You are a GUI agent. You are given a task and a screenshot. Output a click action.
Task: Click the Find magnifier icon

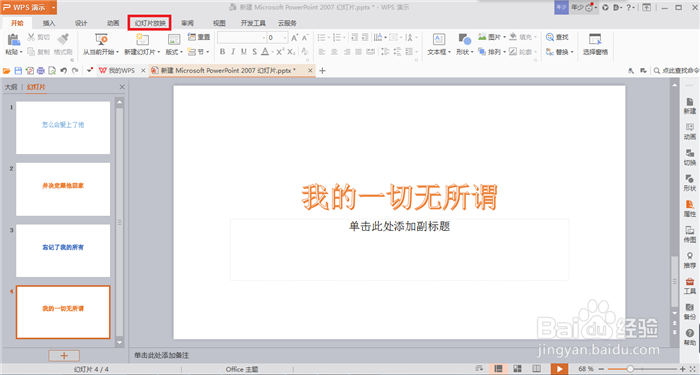[550, 38]
